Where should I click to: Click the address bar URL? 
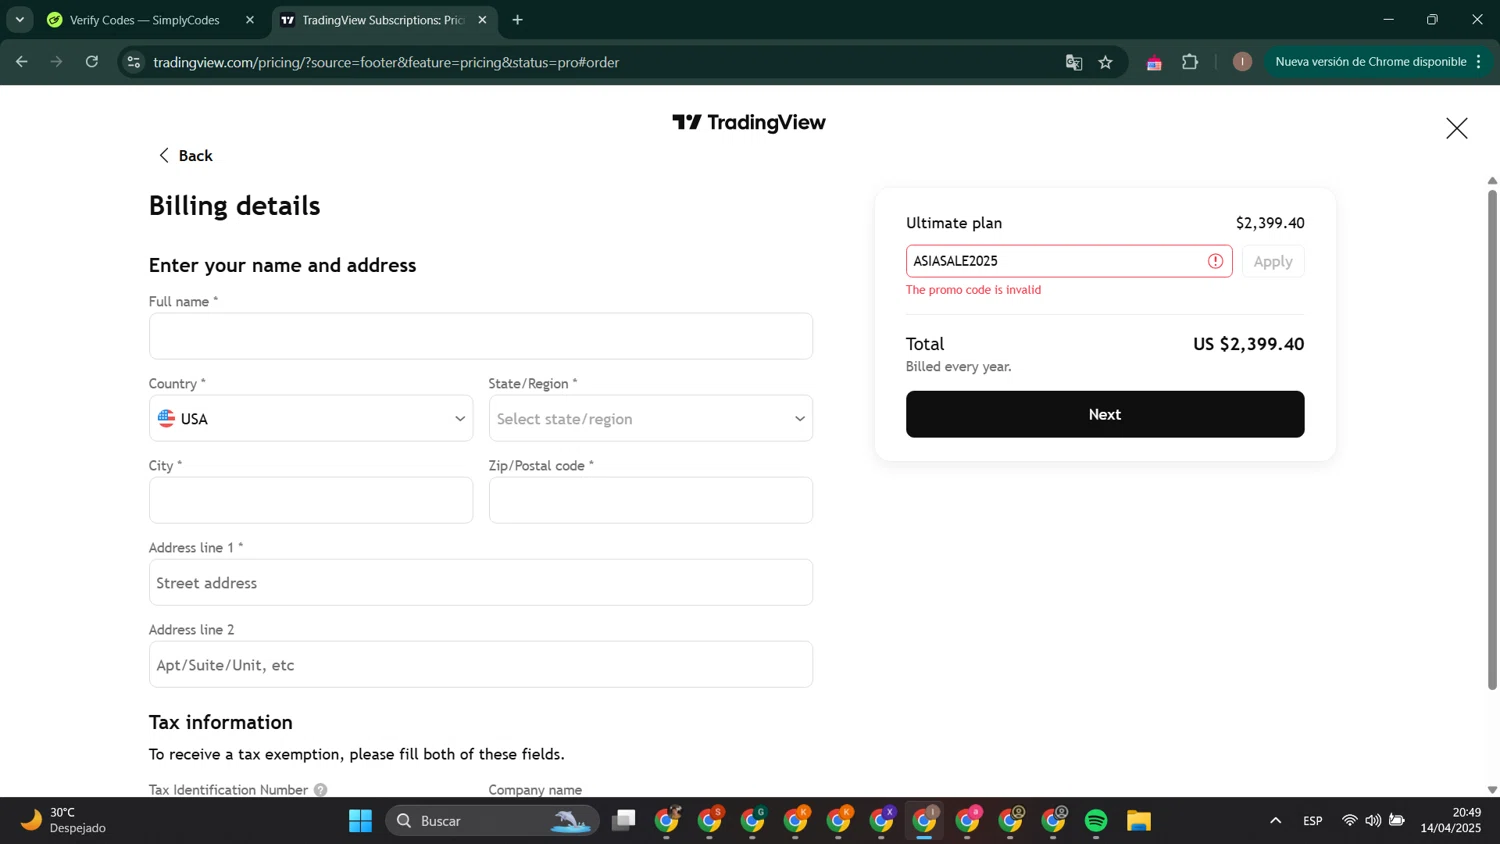click(x=386, y=62)
